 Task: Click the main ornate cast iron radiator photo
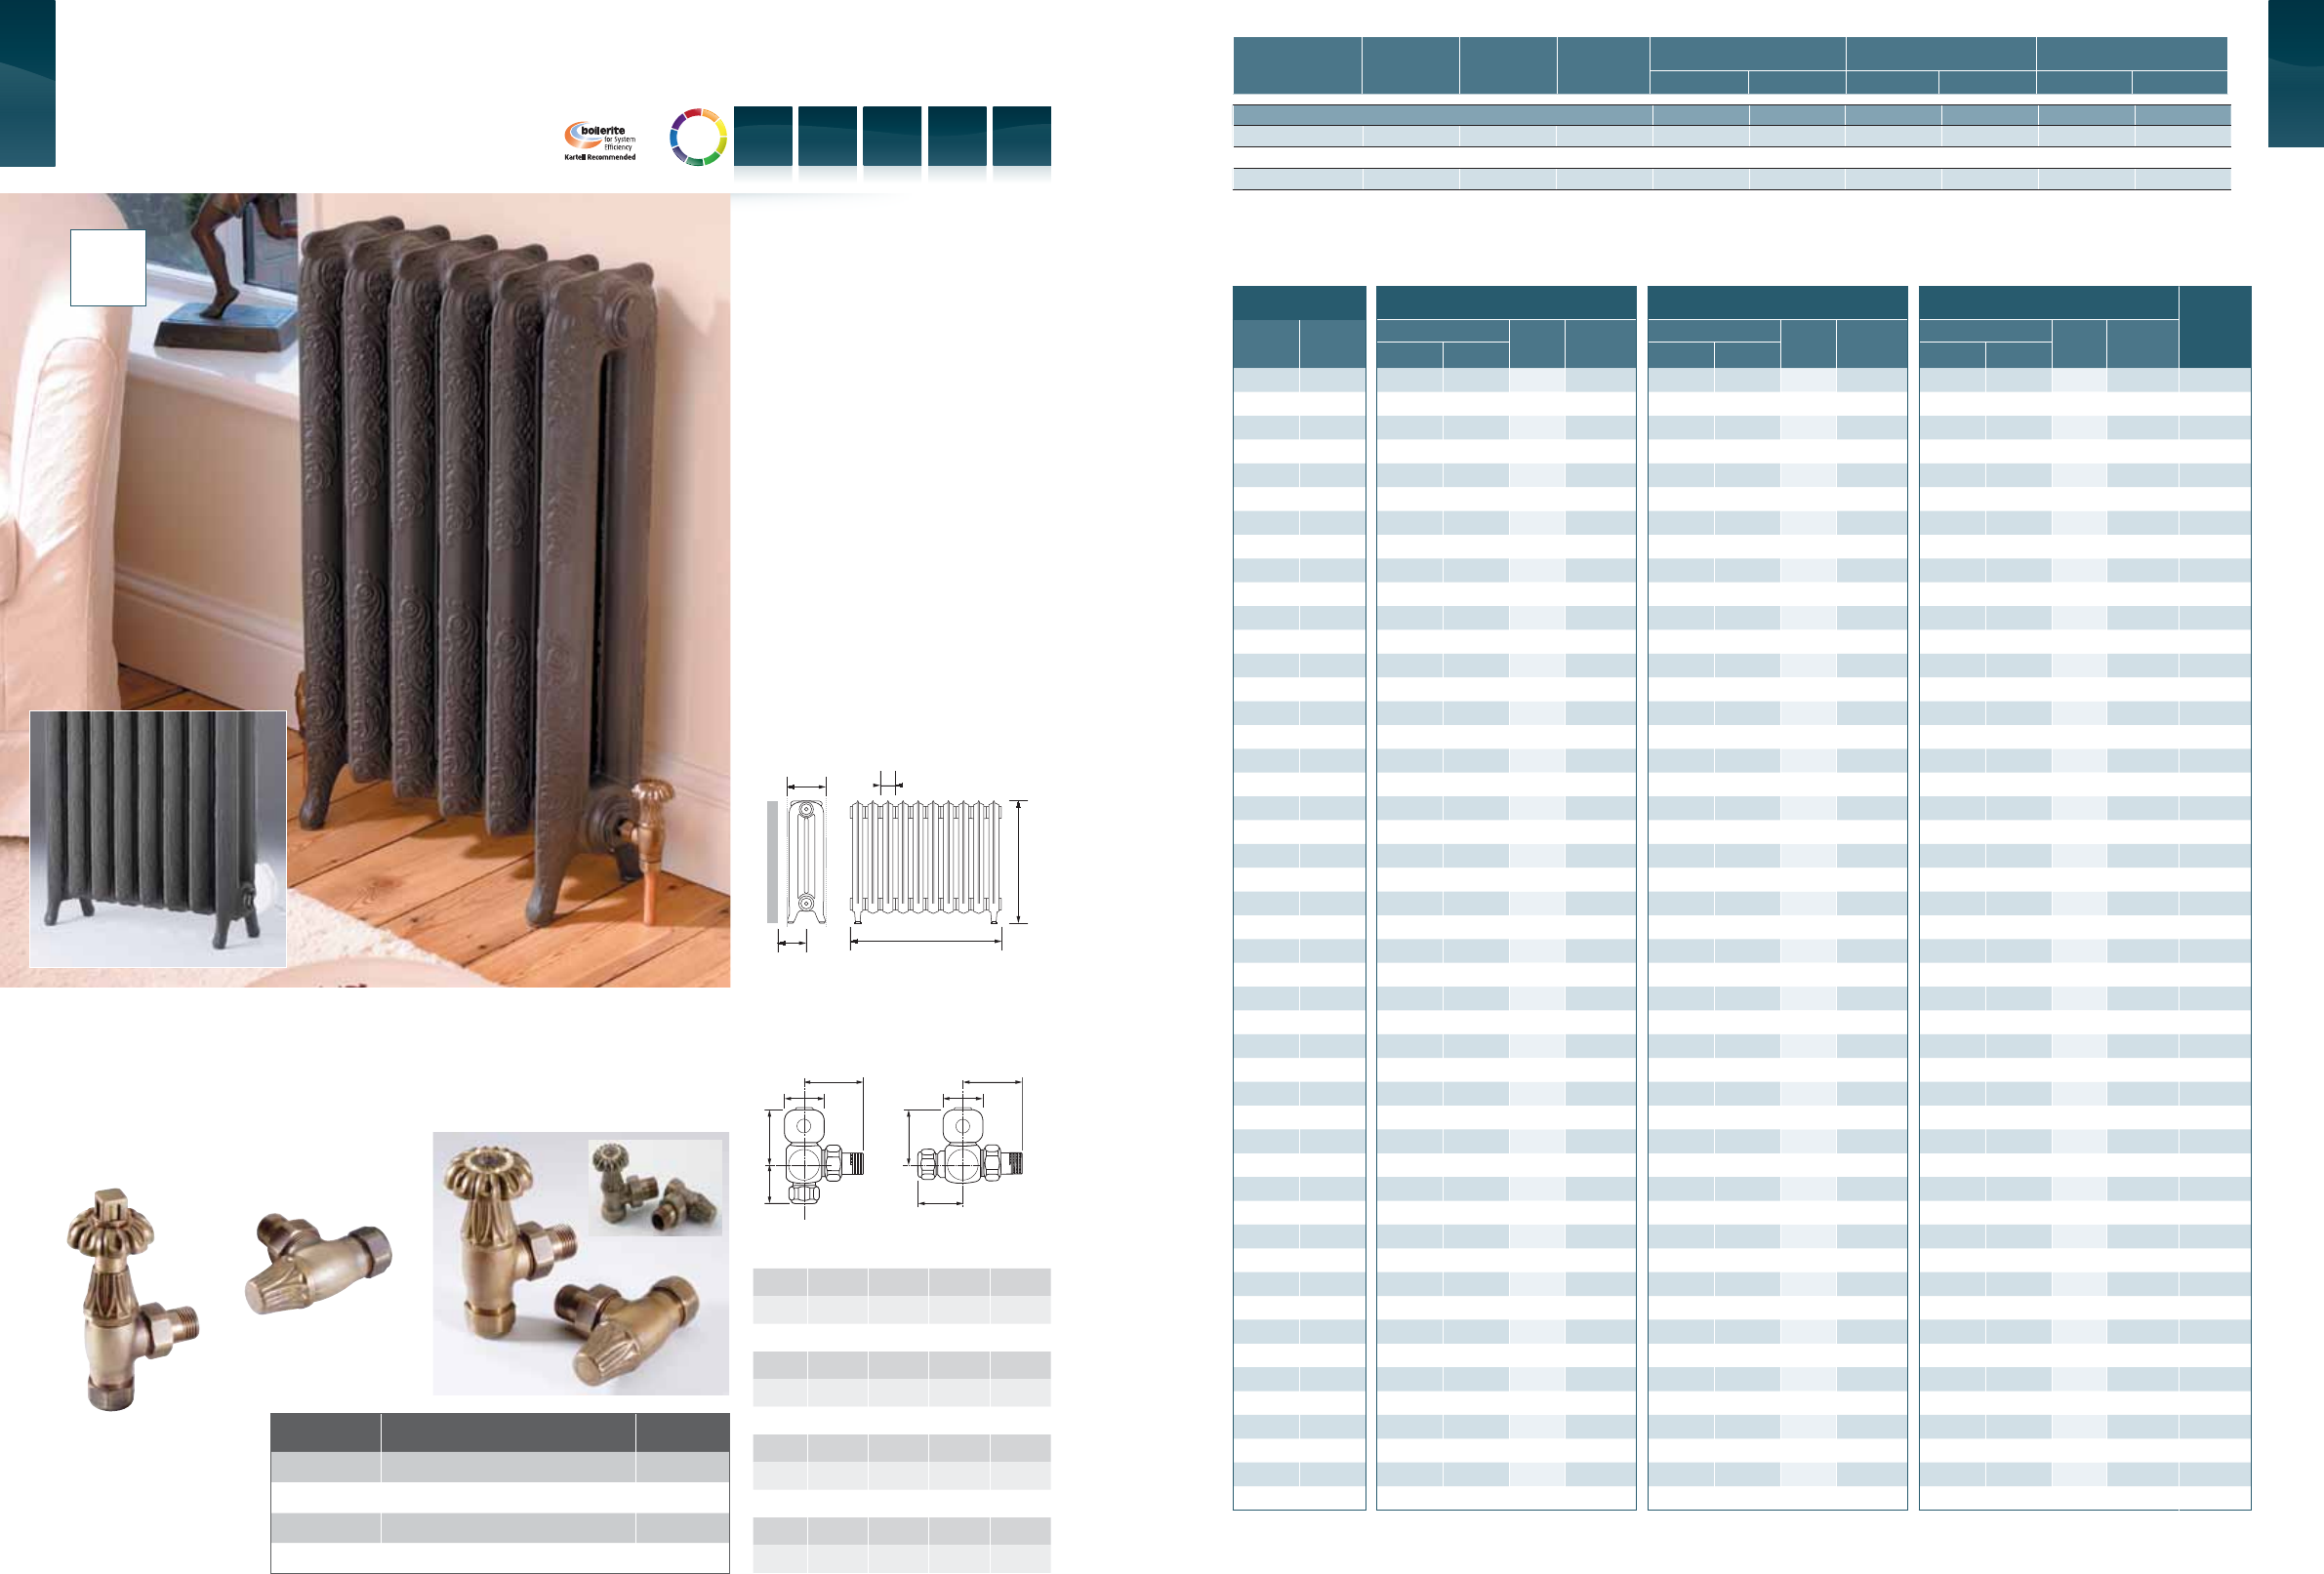[x=480, y=500]
